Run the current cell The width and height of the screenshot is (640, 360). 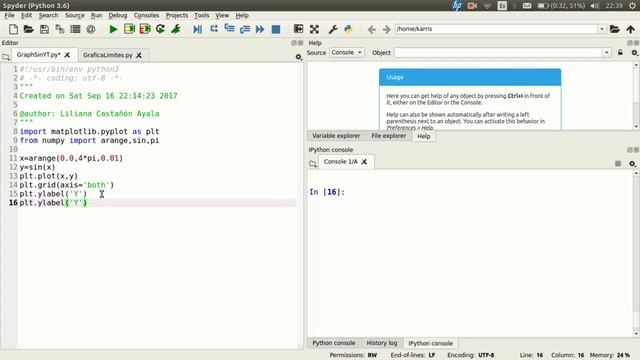pyautogui.click(x=129, y=29)
